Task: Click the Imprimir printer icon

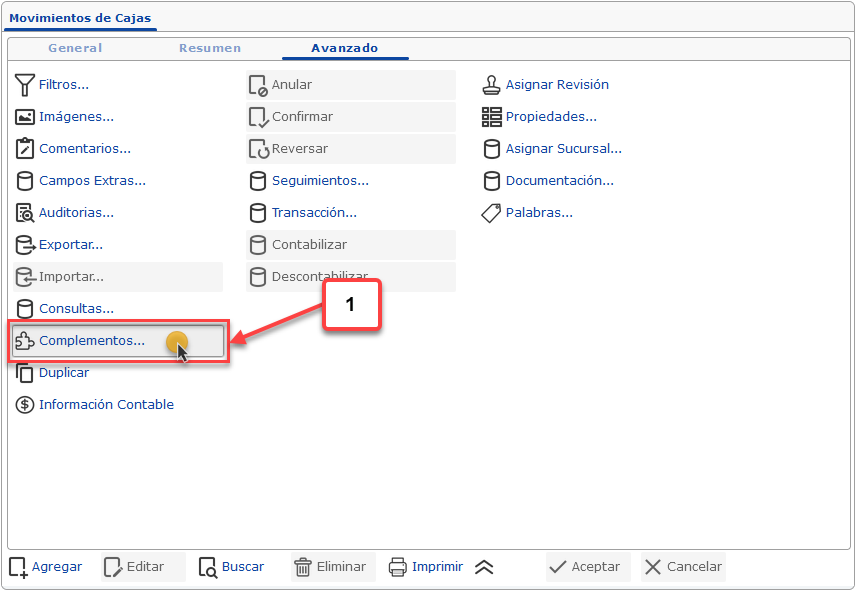Action: [x=397, y=567]
